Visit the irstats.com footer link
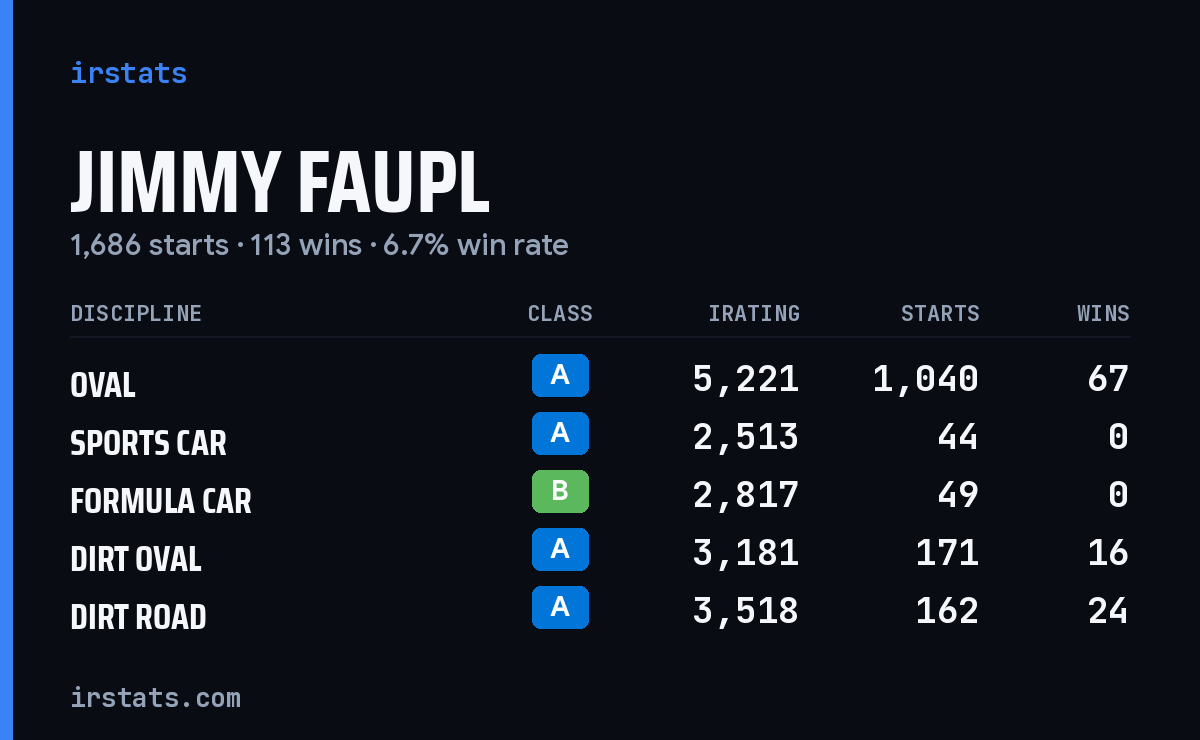 tap(155, 697)
